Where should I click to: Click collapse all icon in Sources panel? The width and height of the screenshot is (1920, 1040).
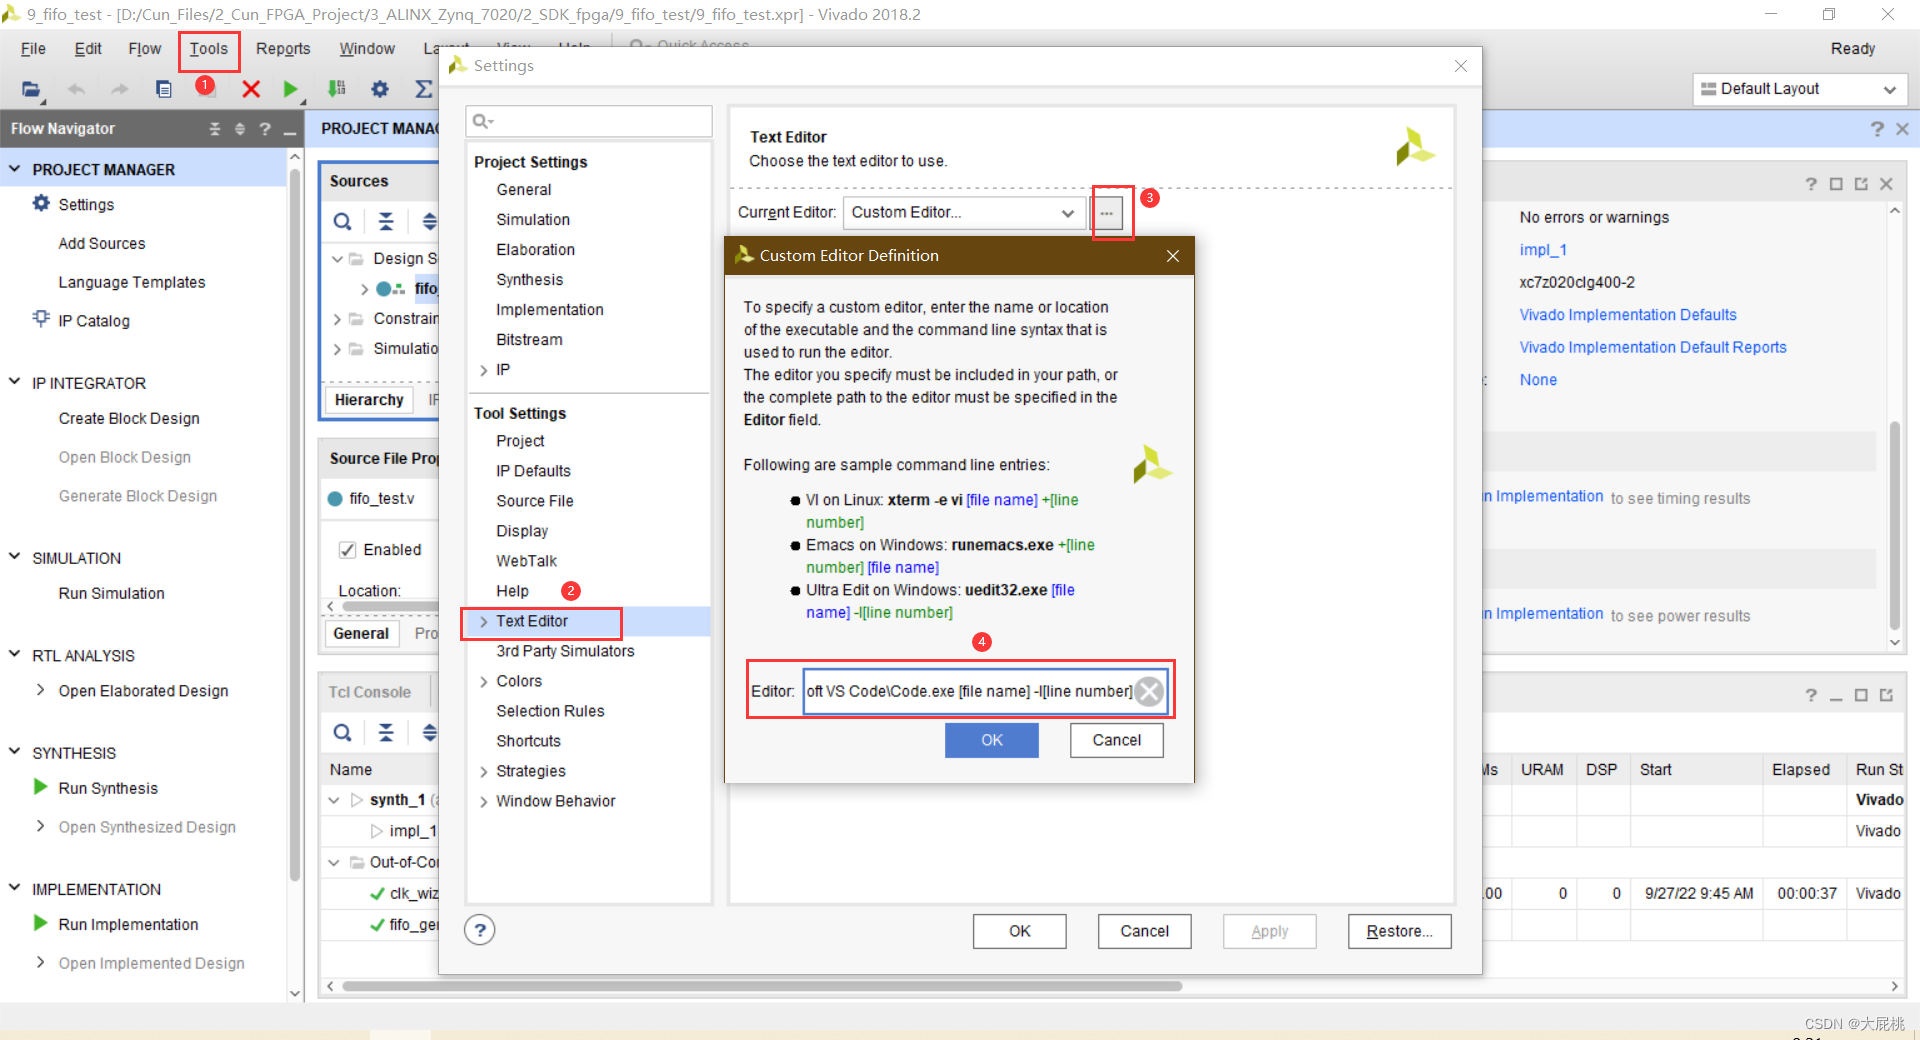386,222
